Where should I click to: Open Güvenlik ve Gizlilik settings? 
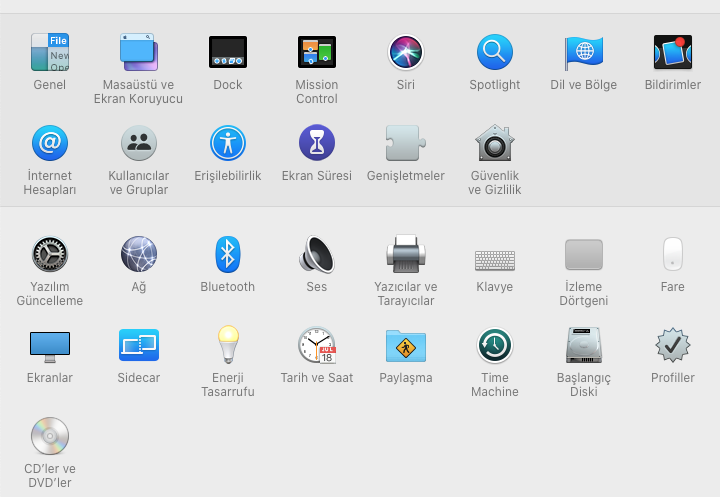pos(495,143)
